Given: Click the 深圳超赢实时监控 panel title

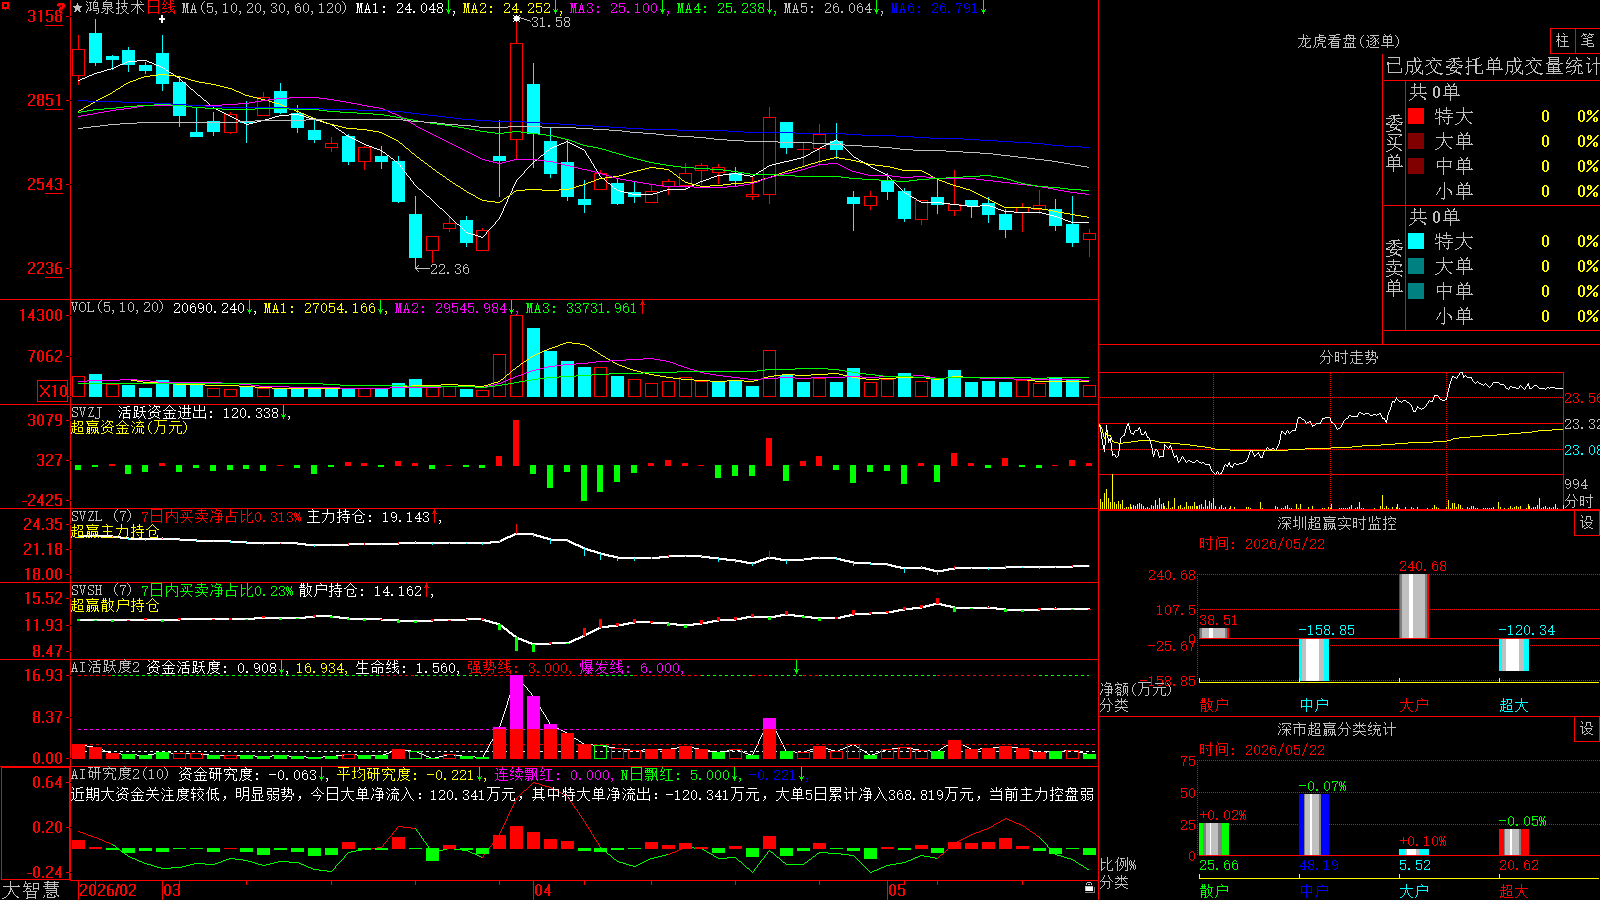Looking at the screenshot, I should click(1337, 523).
